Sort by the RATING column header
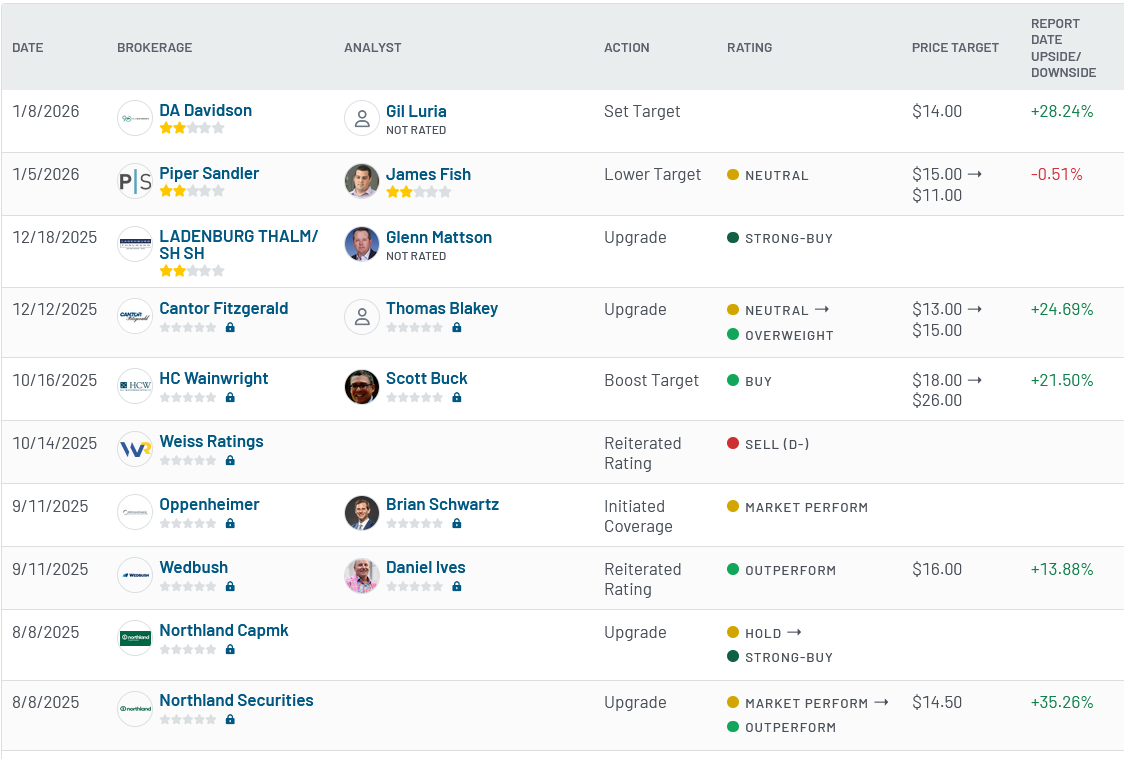 [x=750, y=47]
